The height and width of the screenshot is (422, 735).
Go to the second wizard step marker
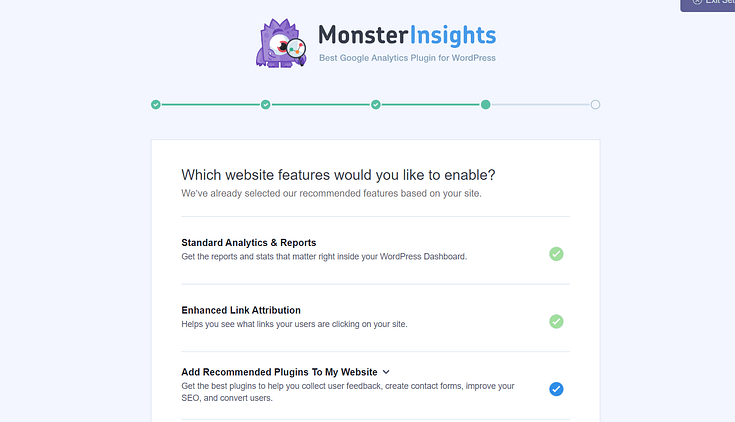pyautogui.click(x=266, y=104)
